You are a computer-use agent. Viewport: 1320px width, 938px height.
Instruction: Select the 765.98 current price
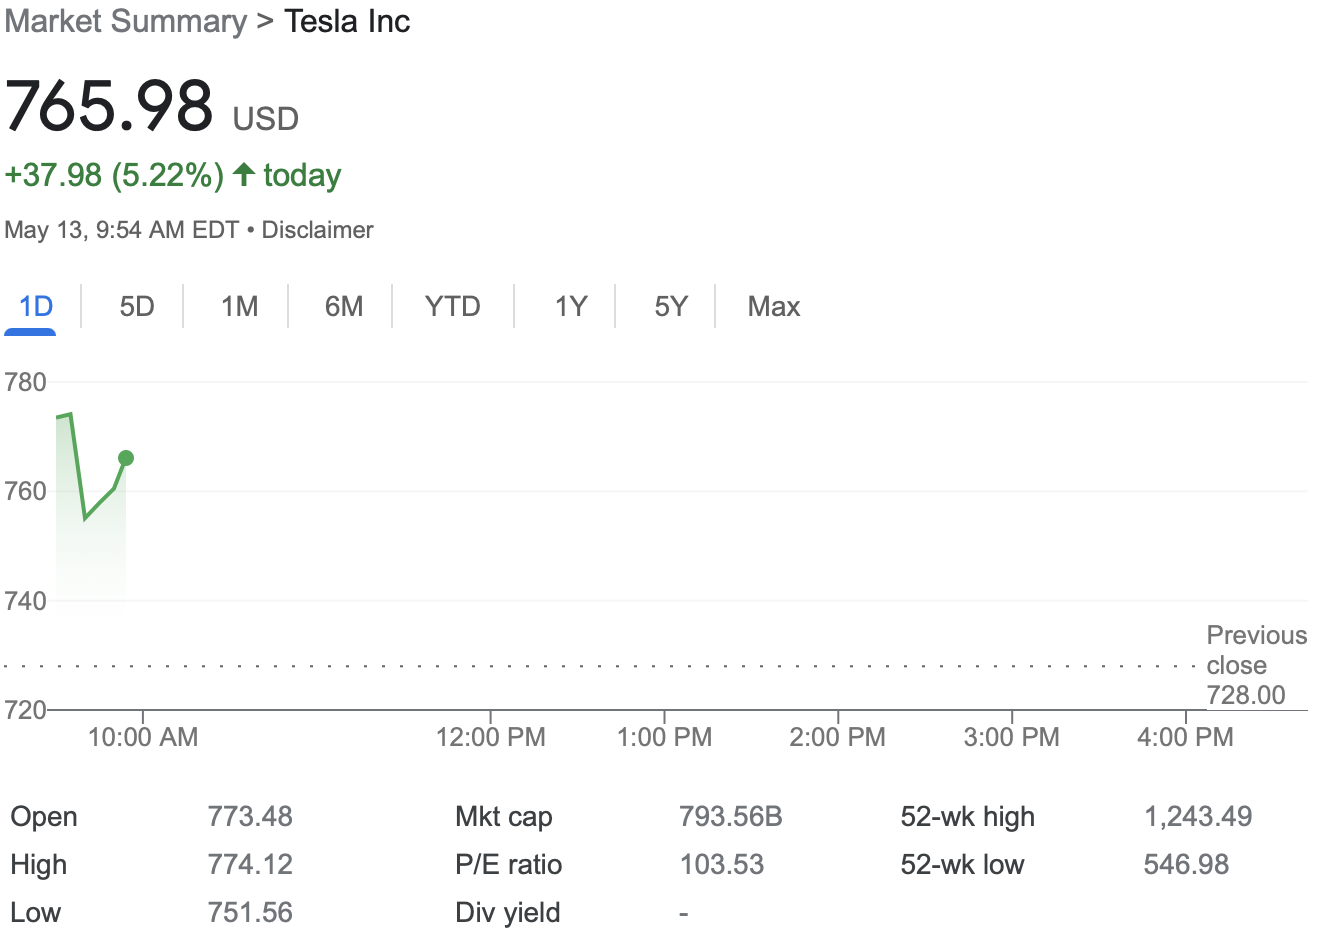point(109,105)
